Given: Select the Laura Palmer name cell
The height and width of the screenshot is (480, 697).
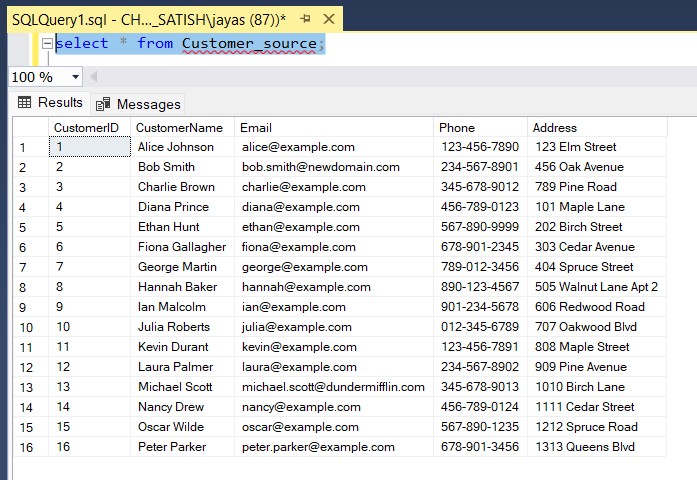Looking at the screenshot, I should [x=182, y=367].
